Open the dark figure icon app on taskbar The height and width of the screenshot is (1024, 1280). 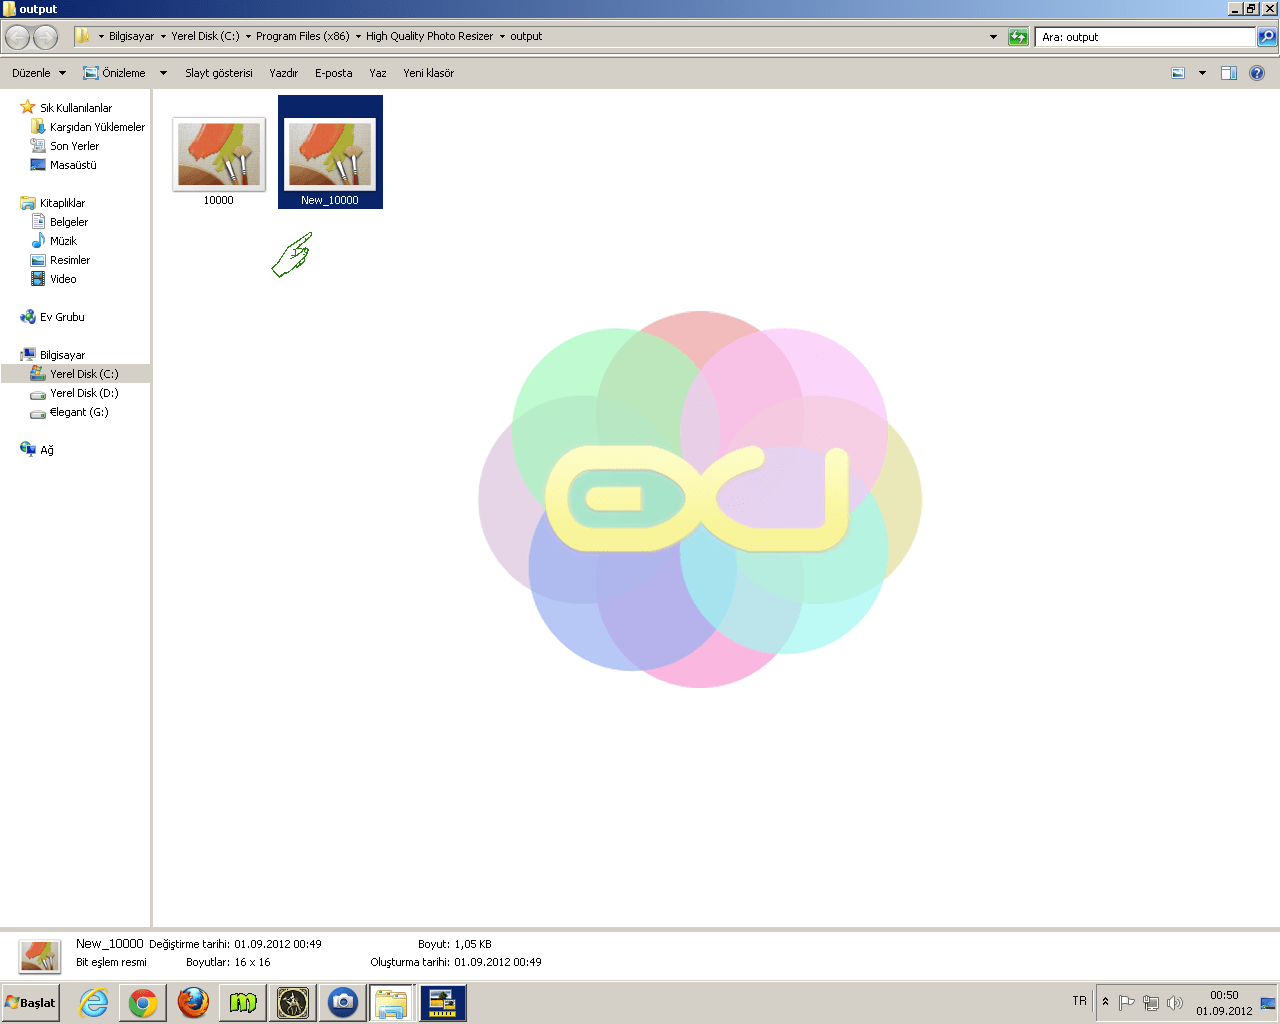[293, 1003]
